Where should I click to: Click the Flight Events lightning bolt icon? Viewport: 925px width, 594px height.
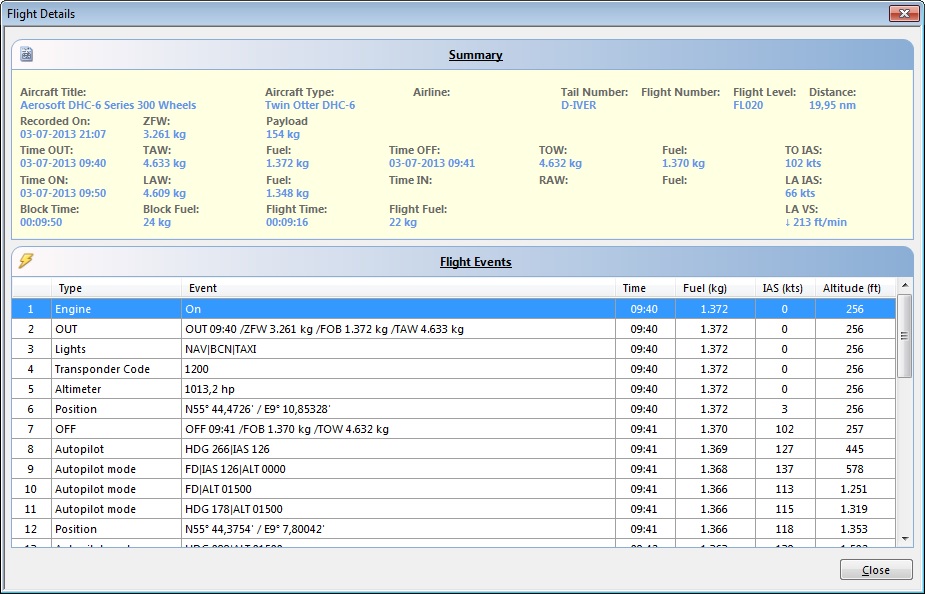pos(26,260)
